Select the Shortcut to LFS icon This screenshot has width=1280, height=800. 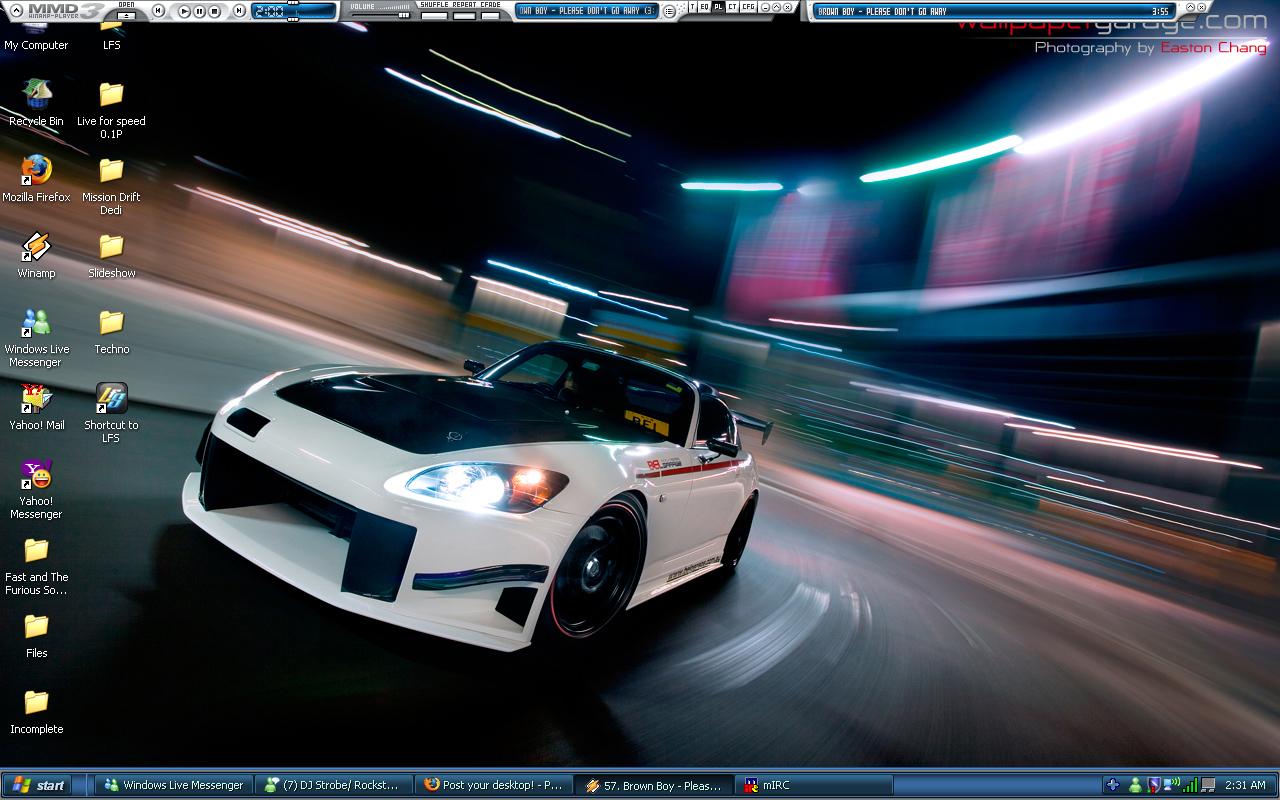pos(111,413)
